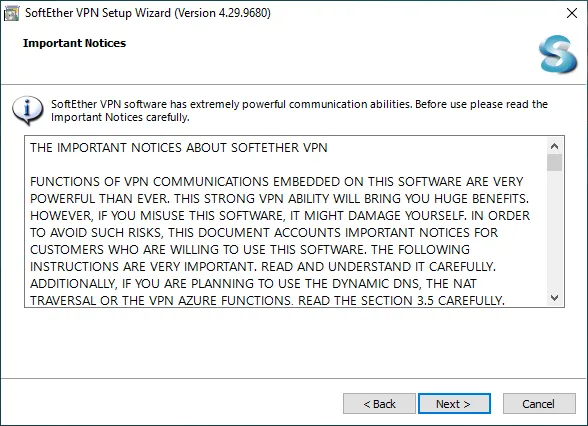Click the scrollbar thumb in notices box
Viewport: 588px width, 426px height.
[554, 162]
